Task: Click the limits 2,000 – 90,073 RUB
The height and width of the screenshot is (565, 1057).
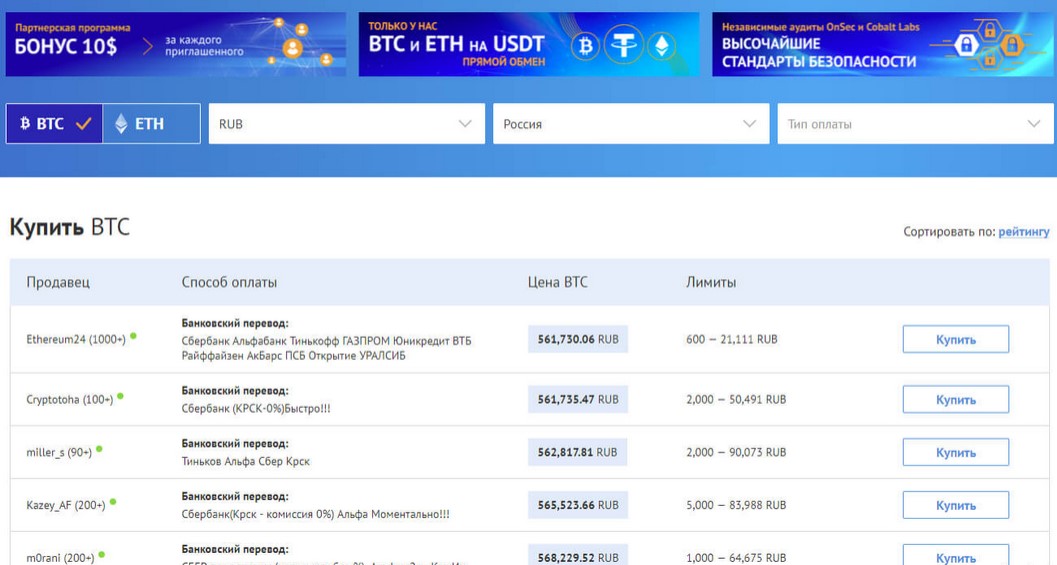Action: 736,452
